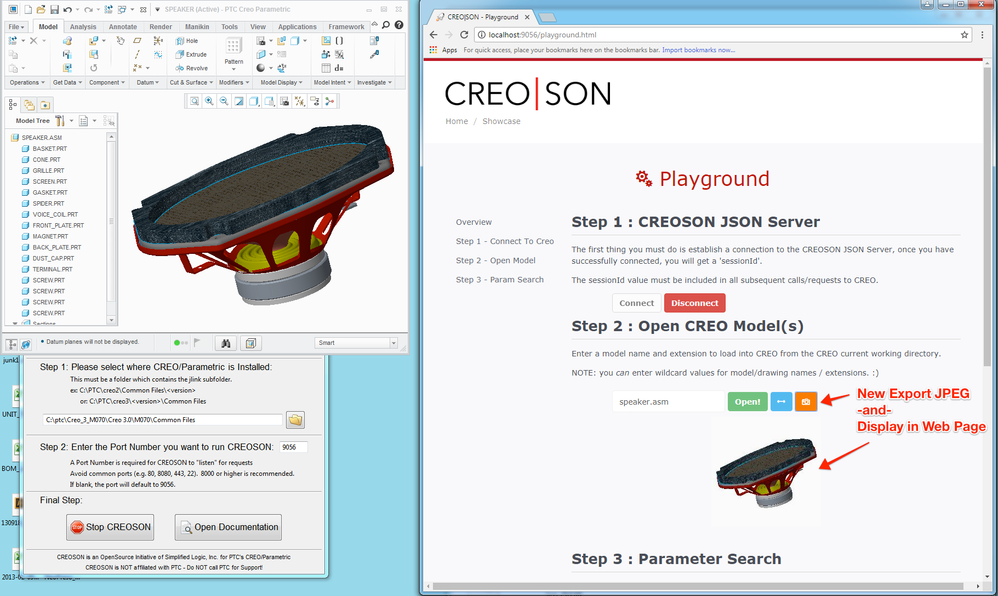Click the folder browse icon in CREOSON setup
Viewport: 998px width, 596px height.
tap(295, 420)
